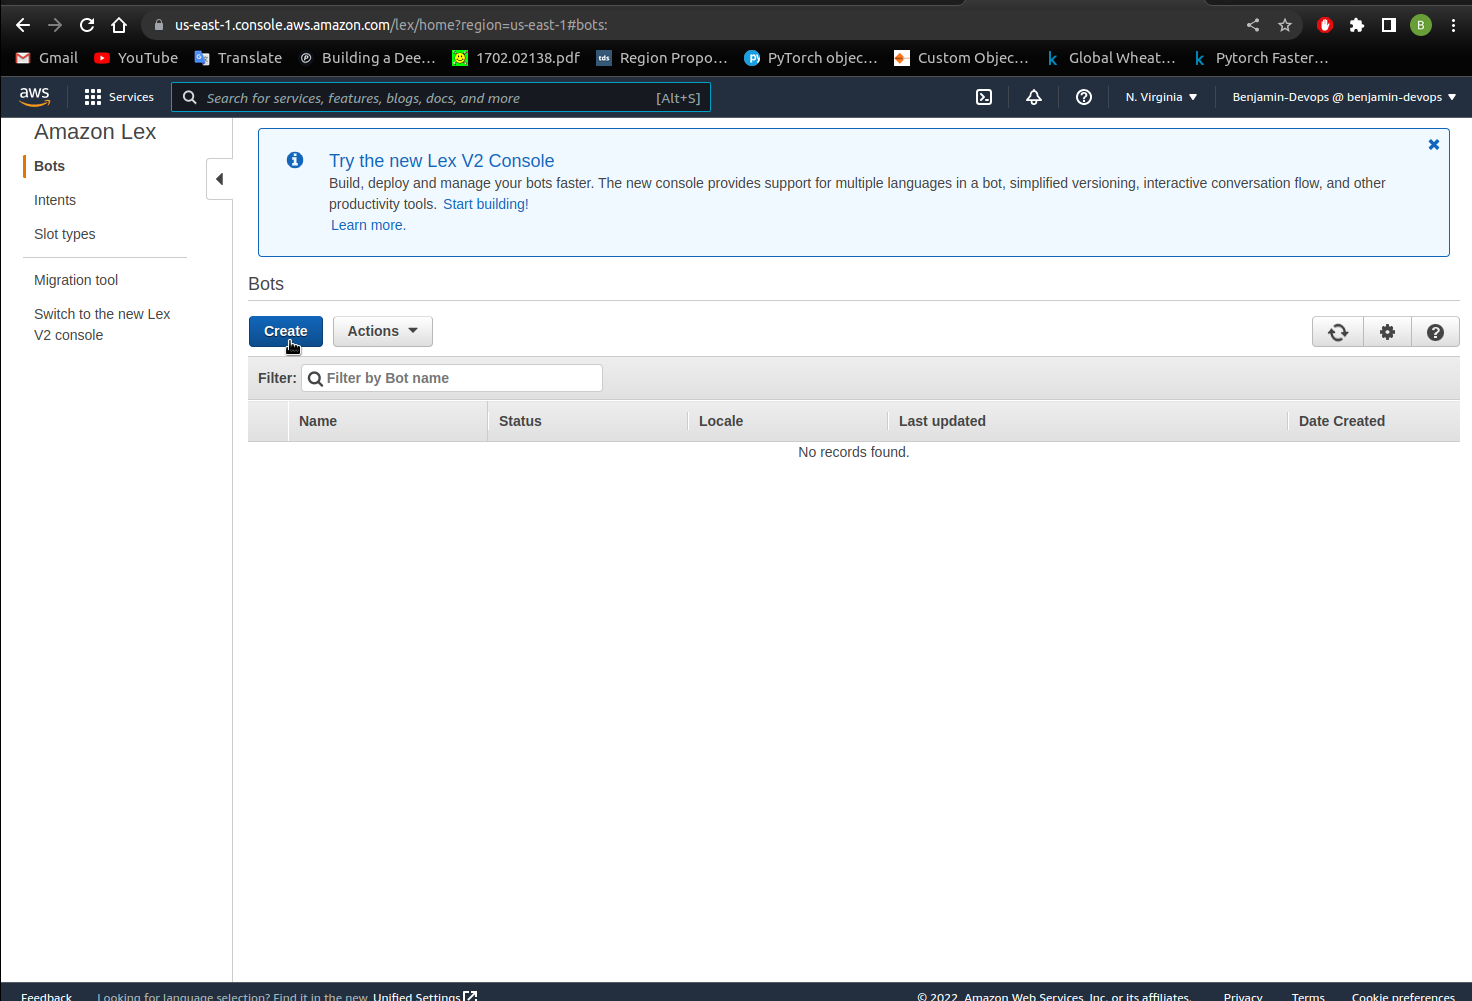Bookmark this page with star icon
Image resolution: width=1472 pixels, height=1001 pixels.
coord(1285,25)
